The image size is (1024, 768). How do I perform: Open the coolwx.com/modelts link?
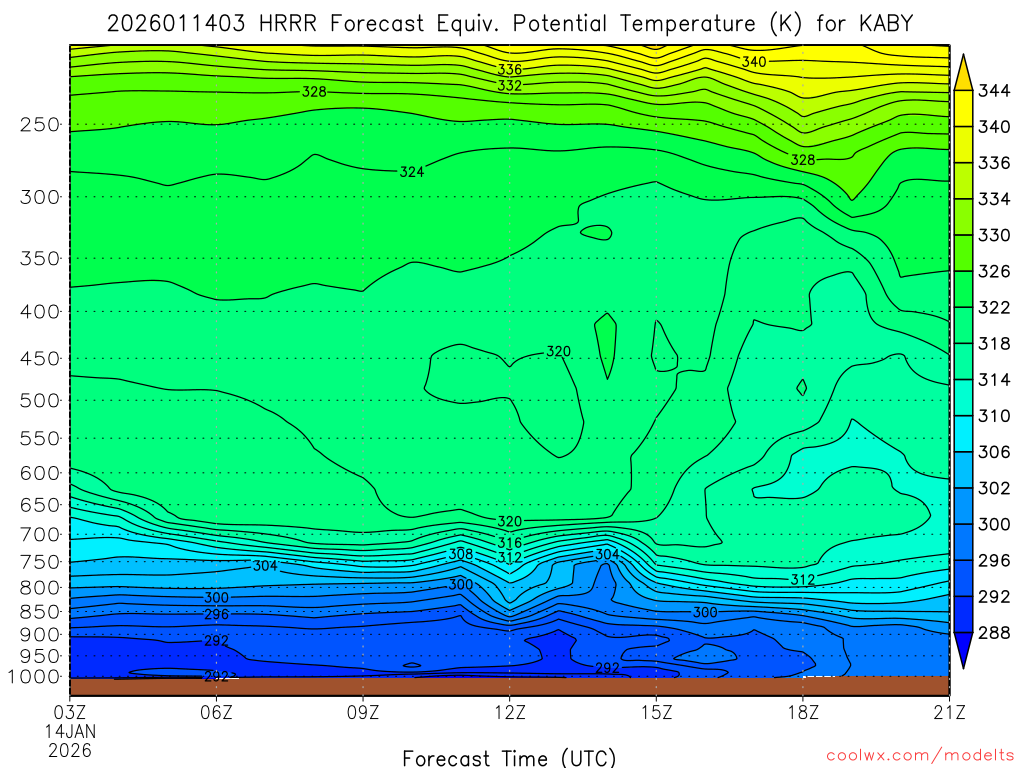(x=920, y=755)
